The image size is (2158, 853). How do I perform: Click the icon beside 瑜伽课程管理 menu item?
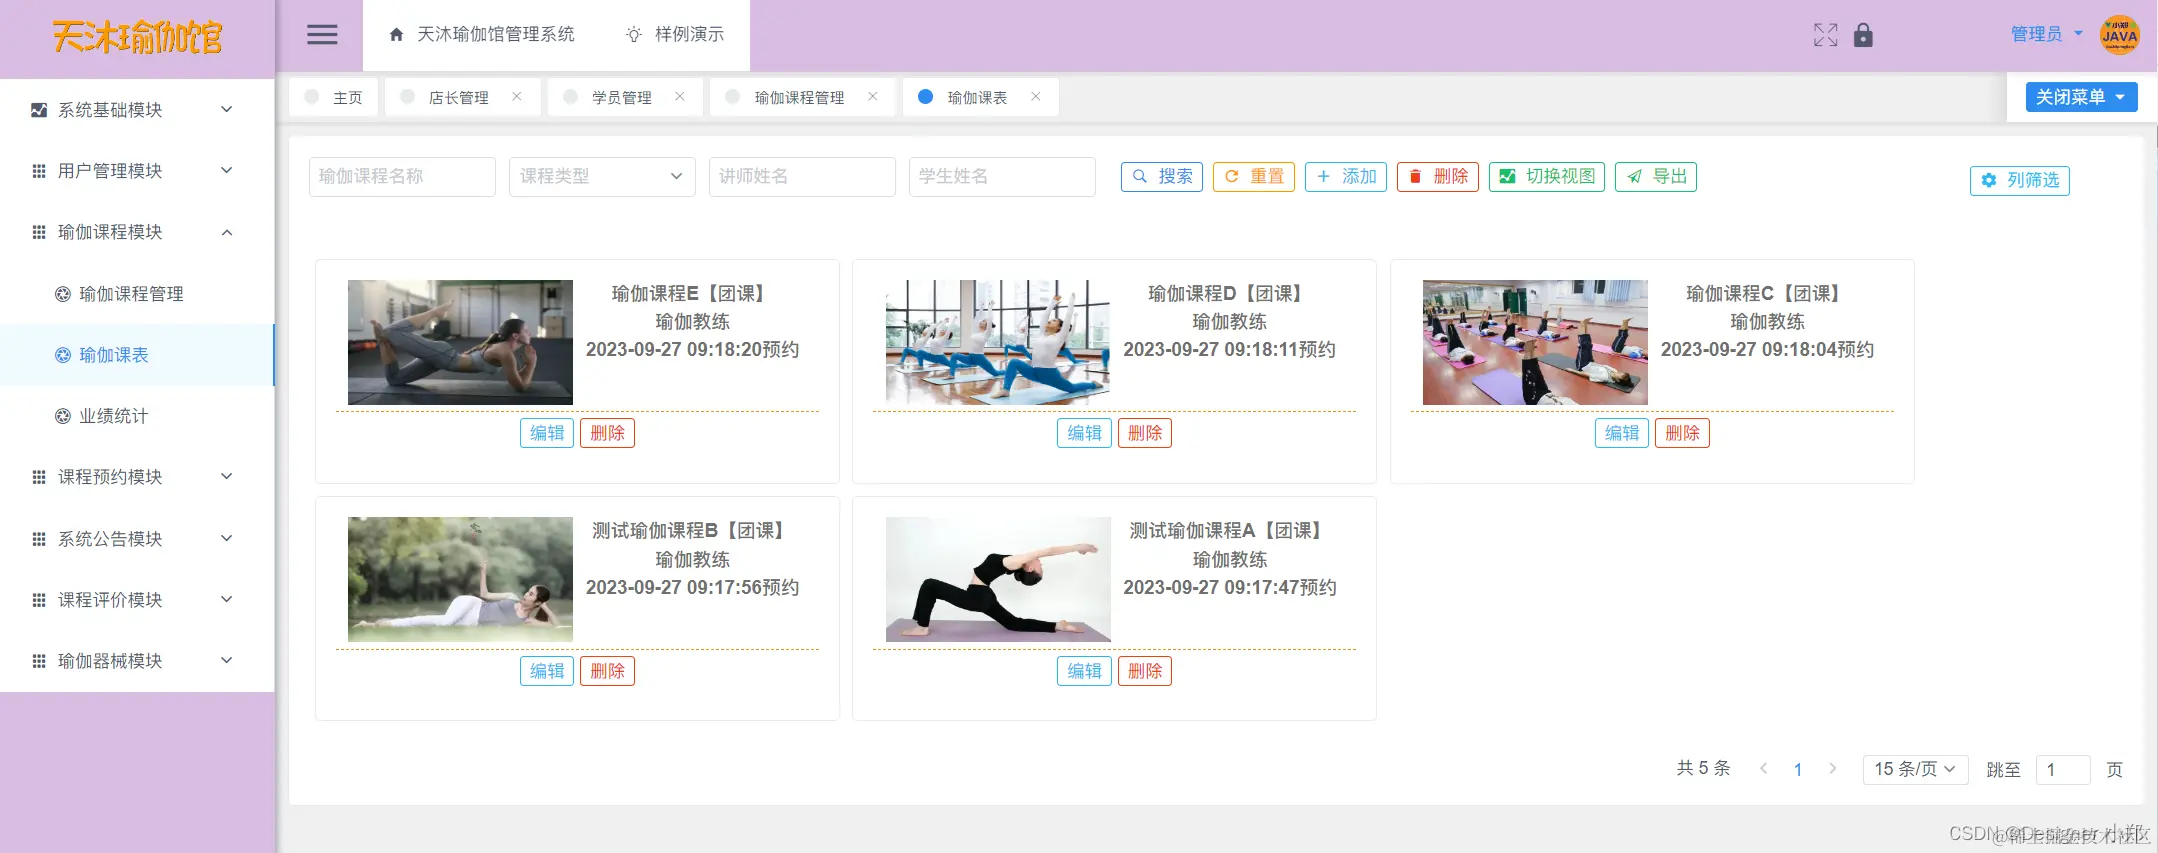63,294
